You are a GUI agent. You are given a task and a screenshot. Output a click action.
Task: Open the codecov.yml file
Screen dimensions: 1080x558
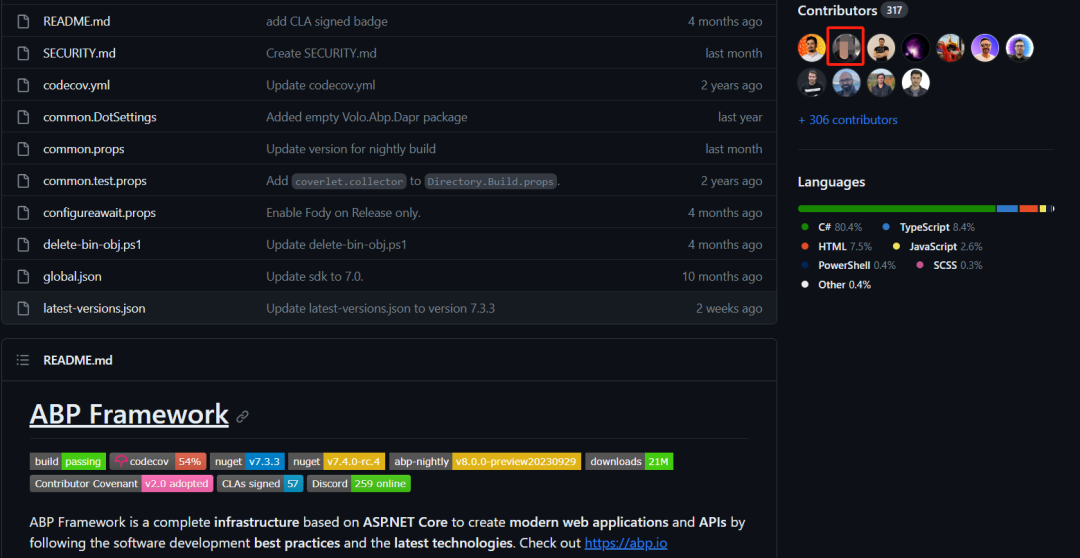pyautogui.click(x=76, y=85)
